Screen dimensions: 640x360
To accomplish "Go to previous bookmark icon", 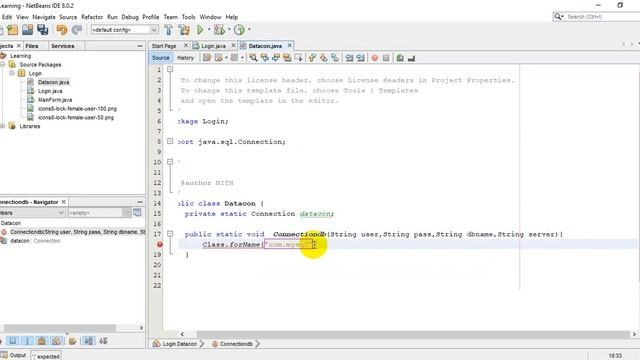I will [313, 58].
